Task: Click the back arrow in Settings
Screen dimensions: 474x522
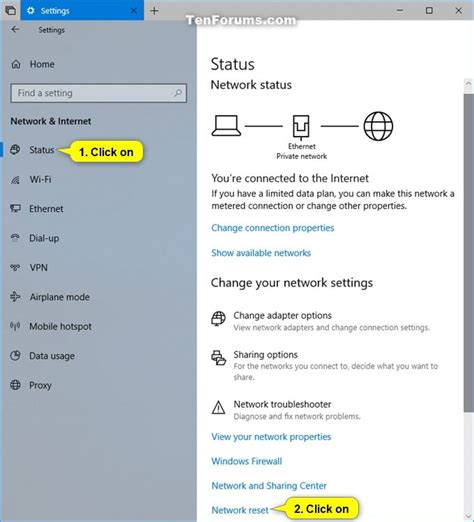Action: click(x=15, y=30)
